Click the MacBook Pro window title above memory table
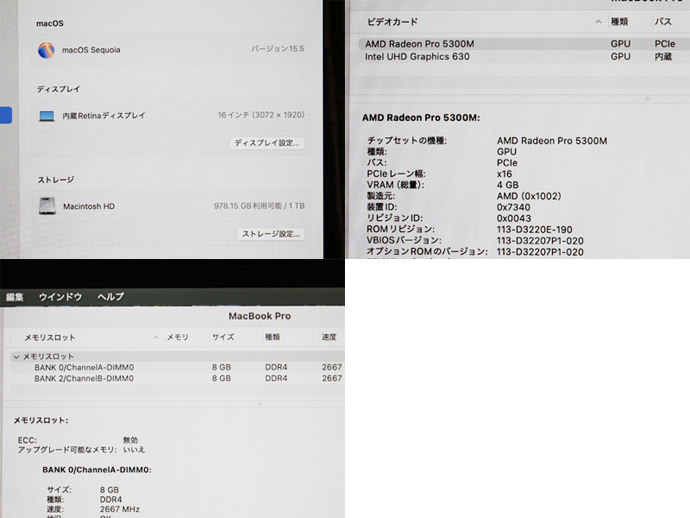This screenshot has height=518, width=690. tap(260, 316)
